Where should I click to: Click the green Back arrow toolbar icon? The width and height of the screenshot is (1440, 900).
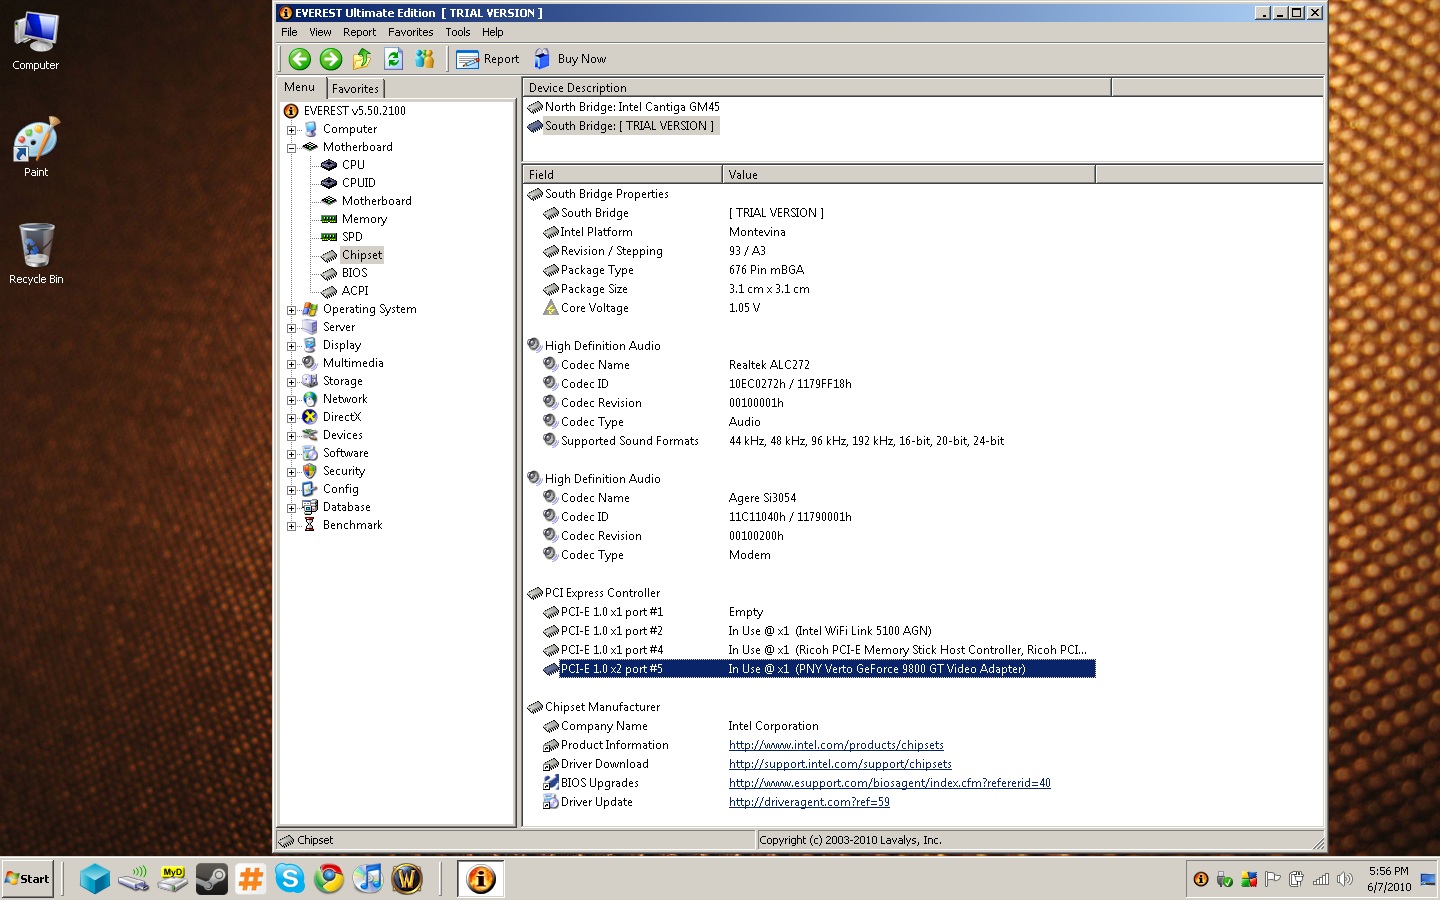click(300, 59)
